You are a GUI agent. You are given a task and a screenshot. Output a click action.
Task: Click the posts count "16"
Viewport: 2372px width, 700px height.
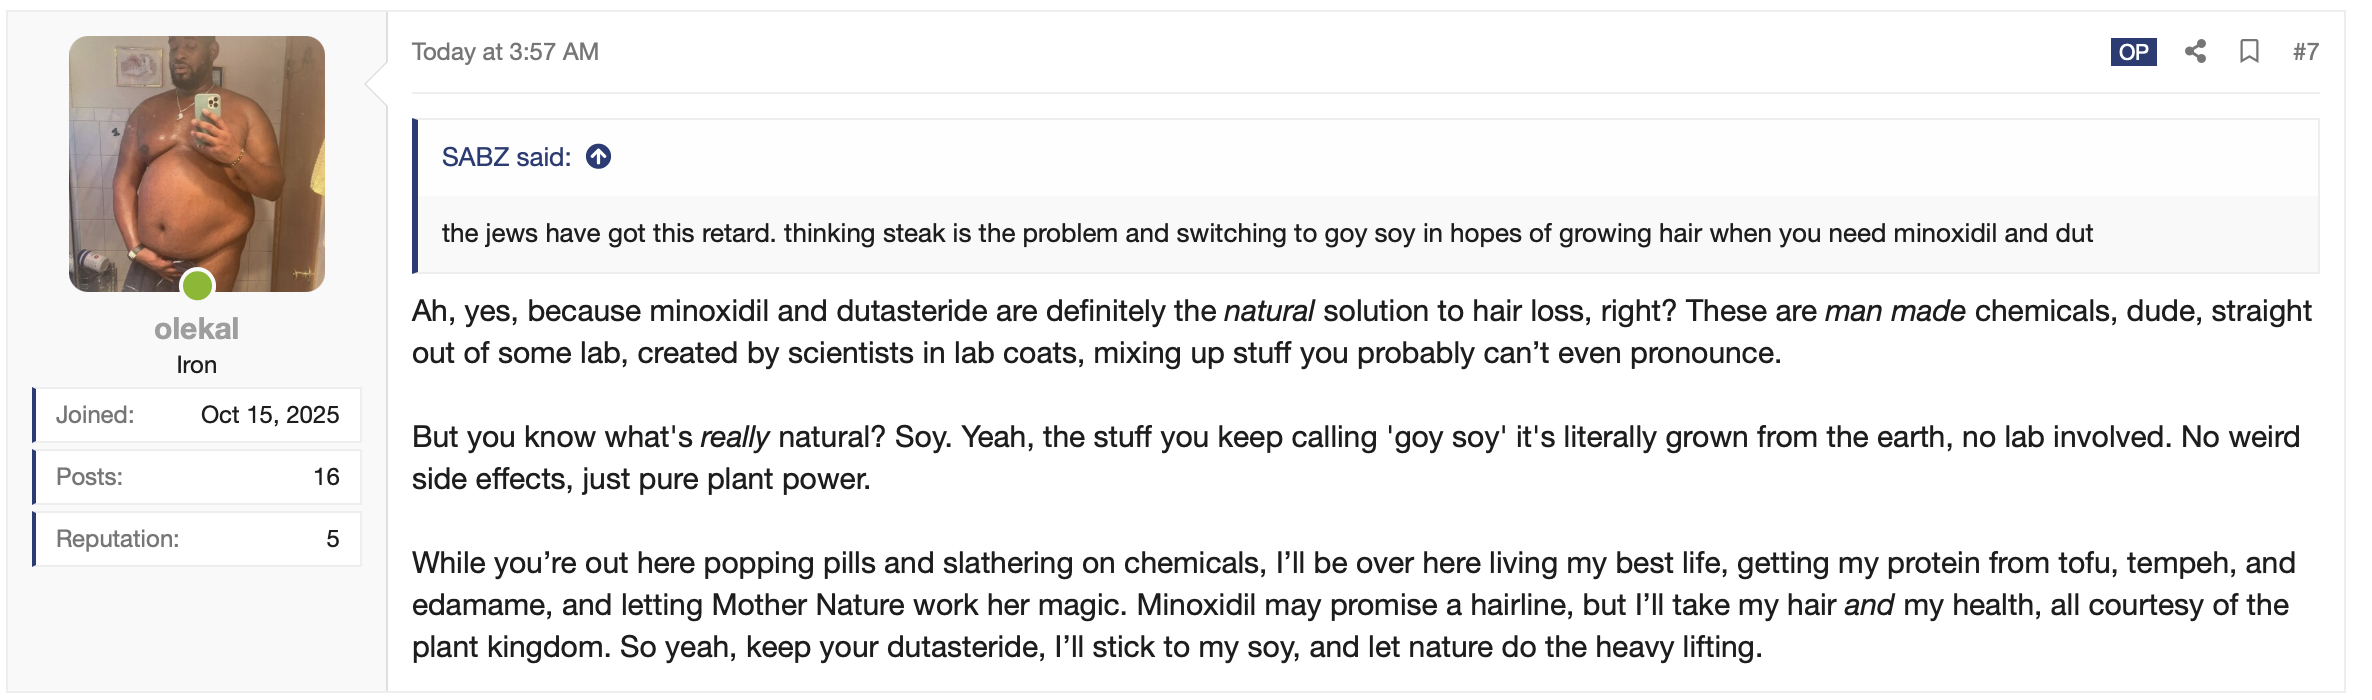coord(326,477)
